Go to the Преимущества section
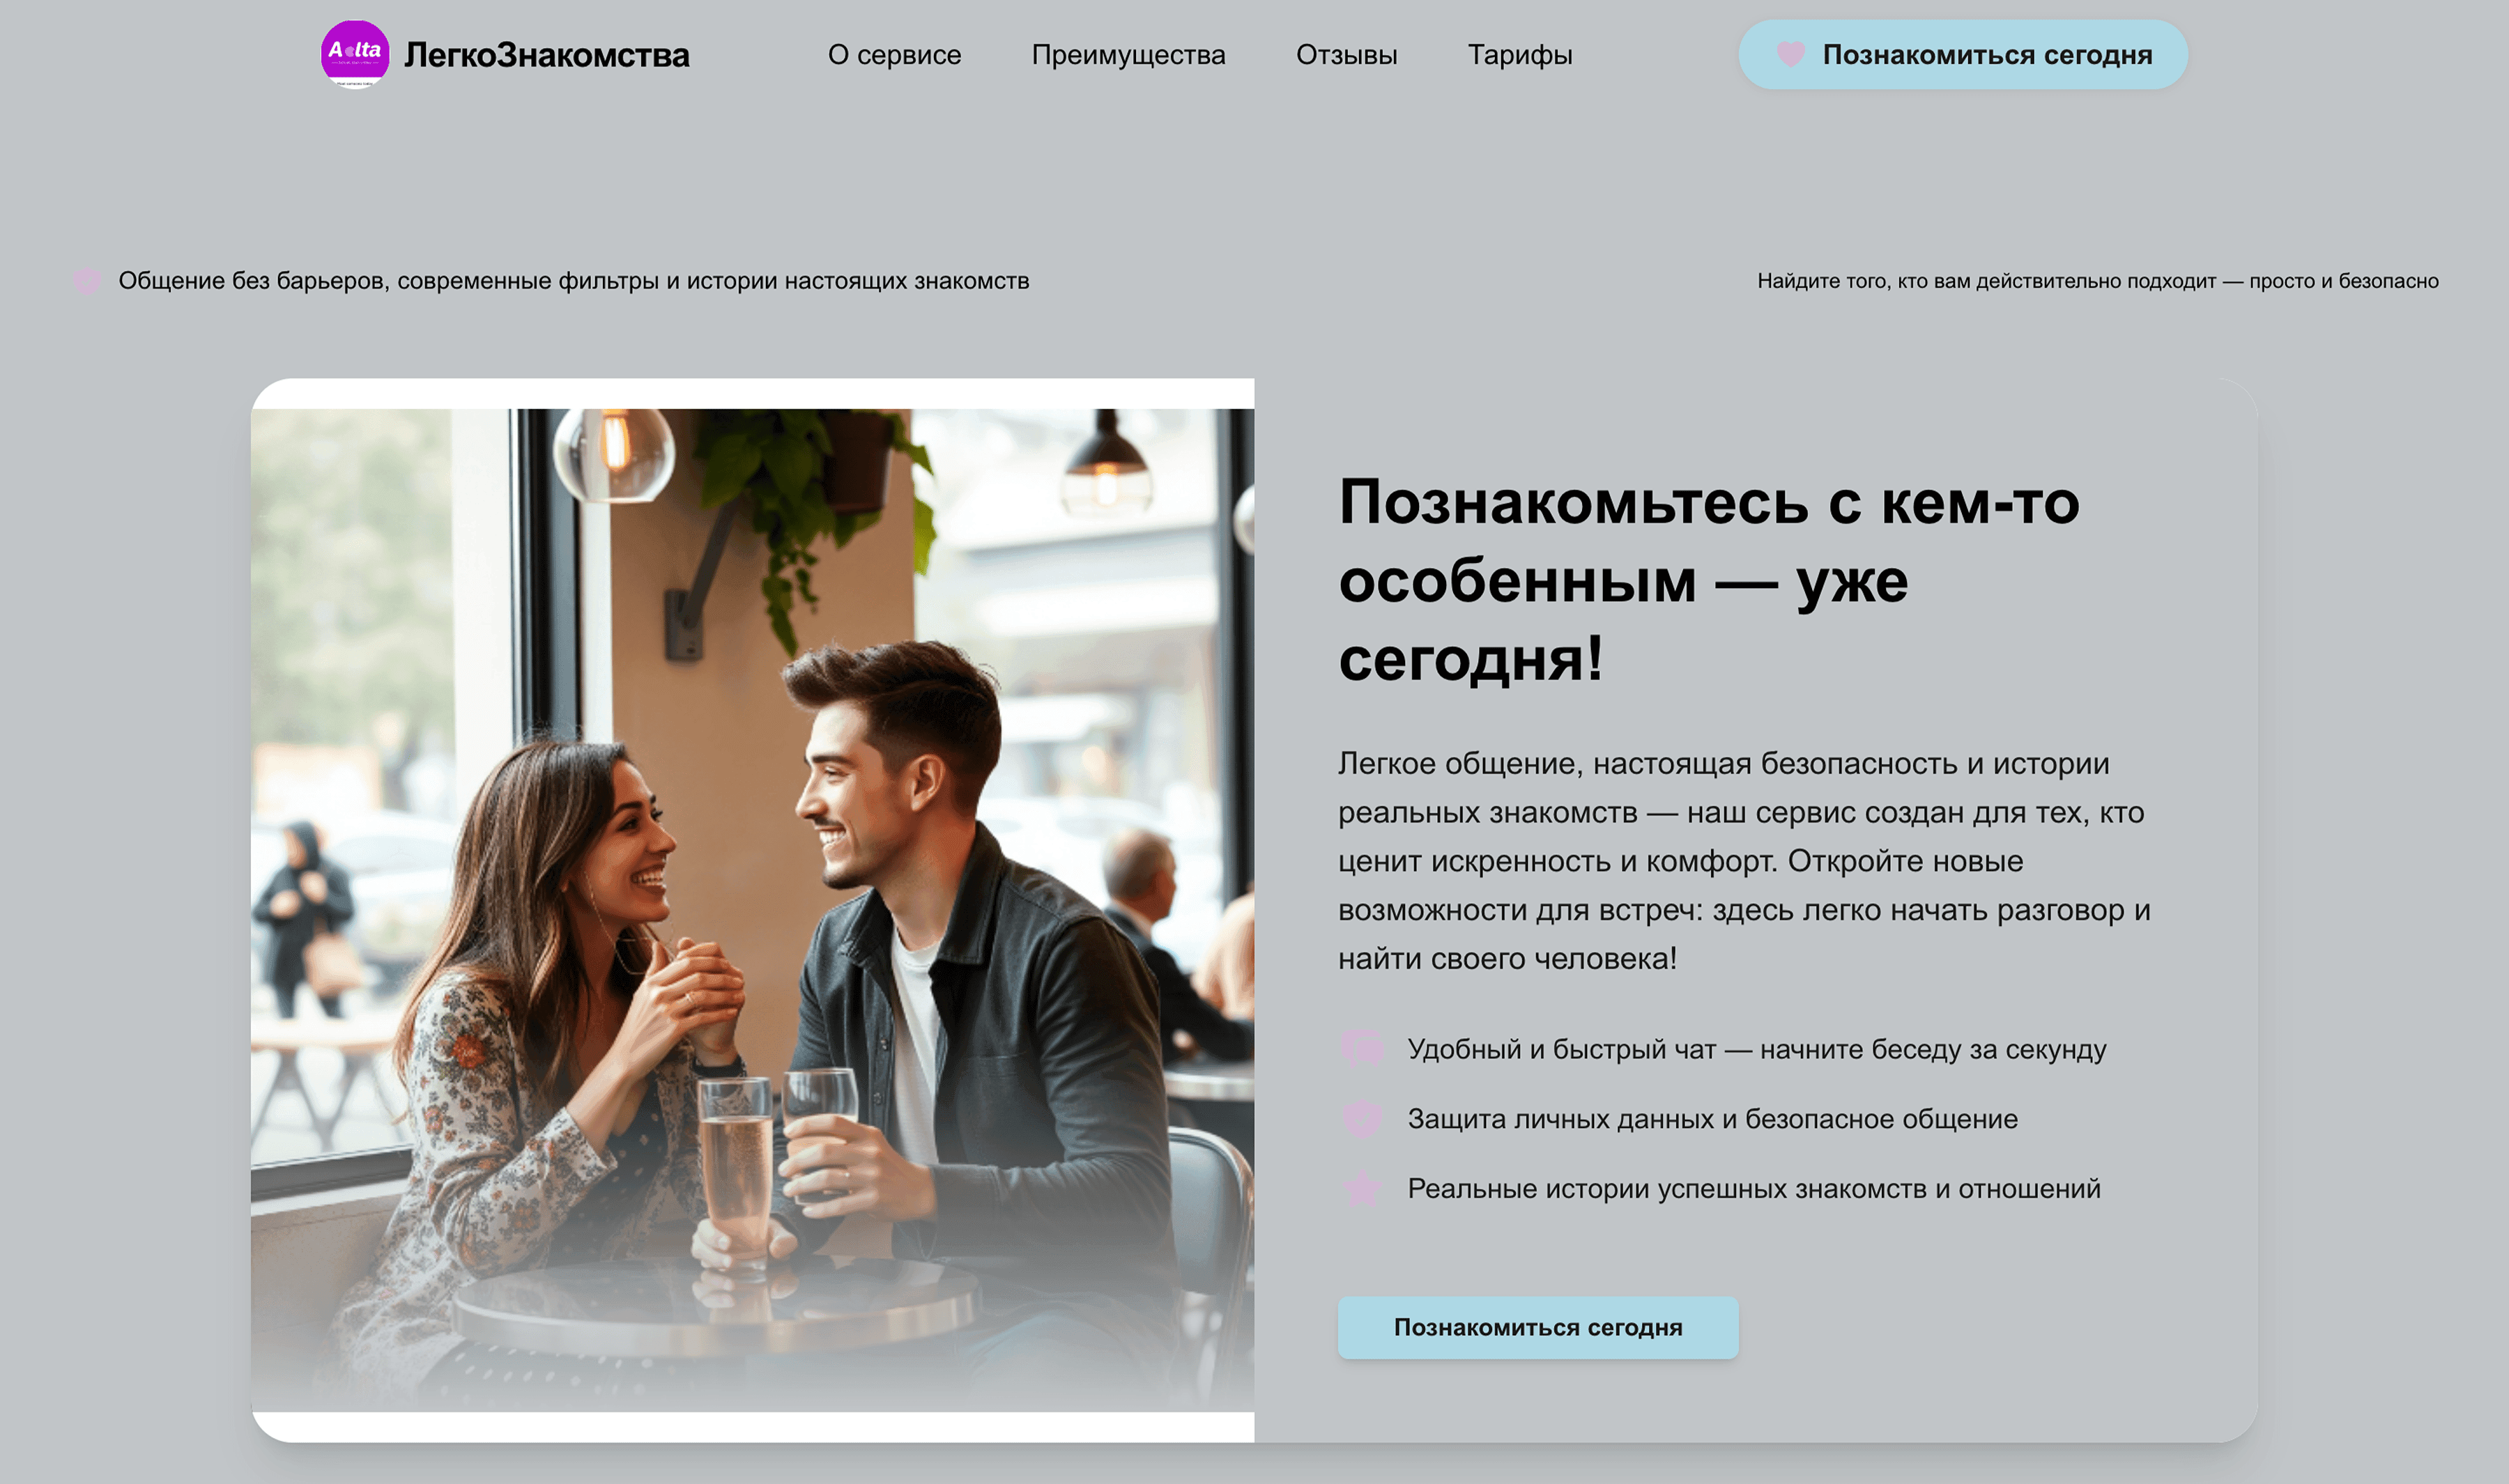The image size is (2509, 1484). [x=1128, y=55]
